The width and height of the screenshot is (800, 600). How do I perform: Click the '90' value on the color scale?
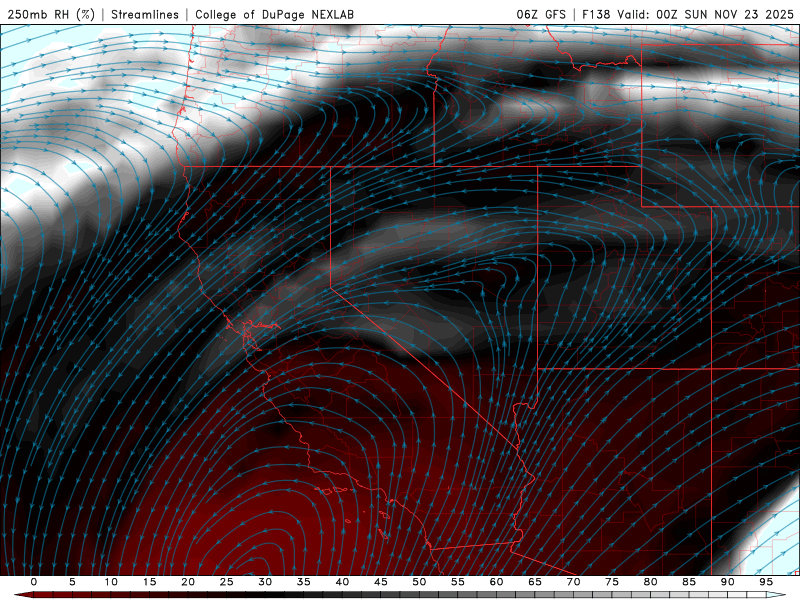728,582
